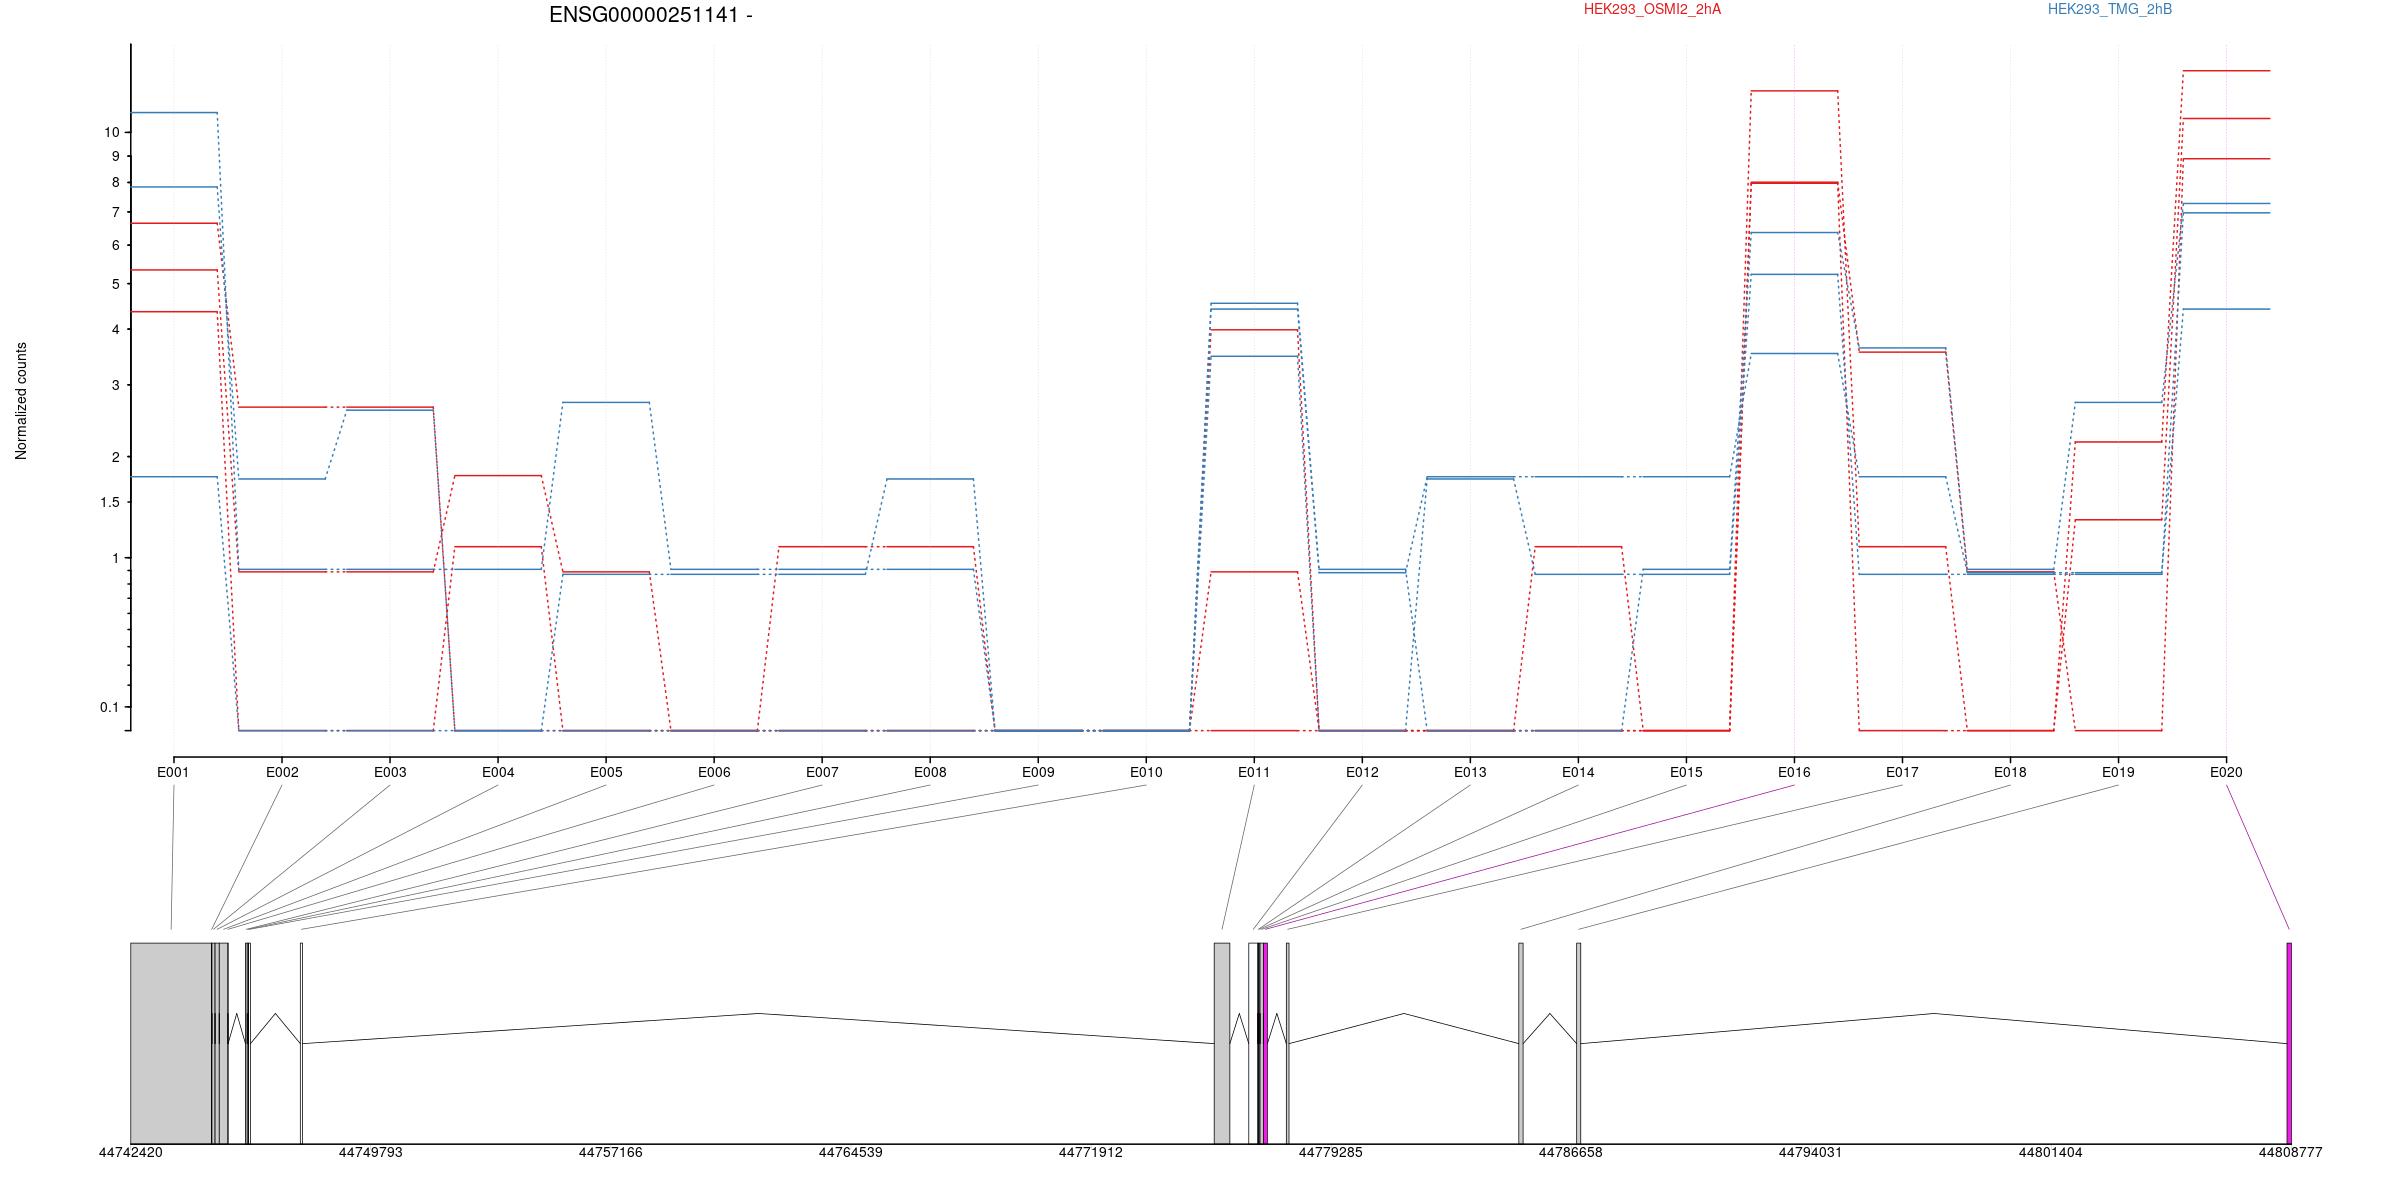Click the exon block near 44785000

click(x=1521, y=1043)
